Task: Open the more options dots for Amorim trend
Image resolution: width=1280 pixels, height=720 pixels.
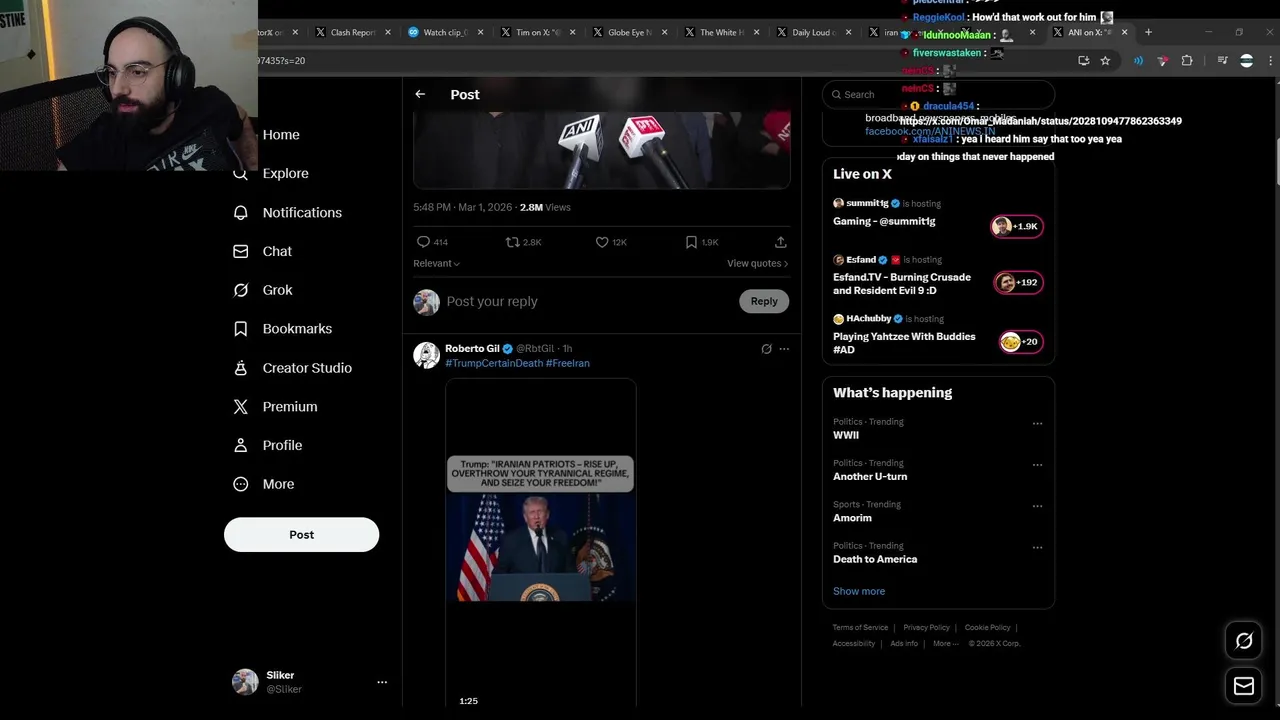Action: [1037, 506]
